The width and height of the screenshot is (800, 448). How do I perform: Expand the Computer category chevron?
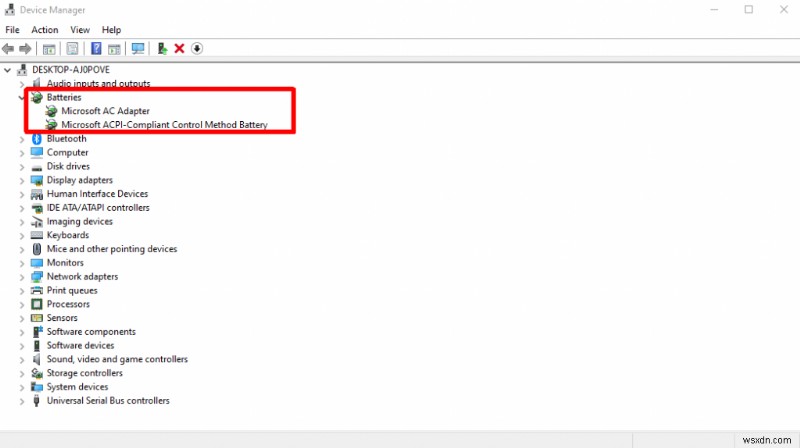click(x=22, y=153)
